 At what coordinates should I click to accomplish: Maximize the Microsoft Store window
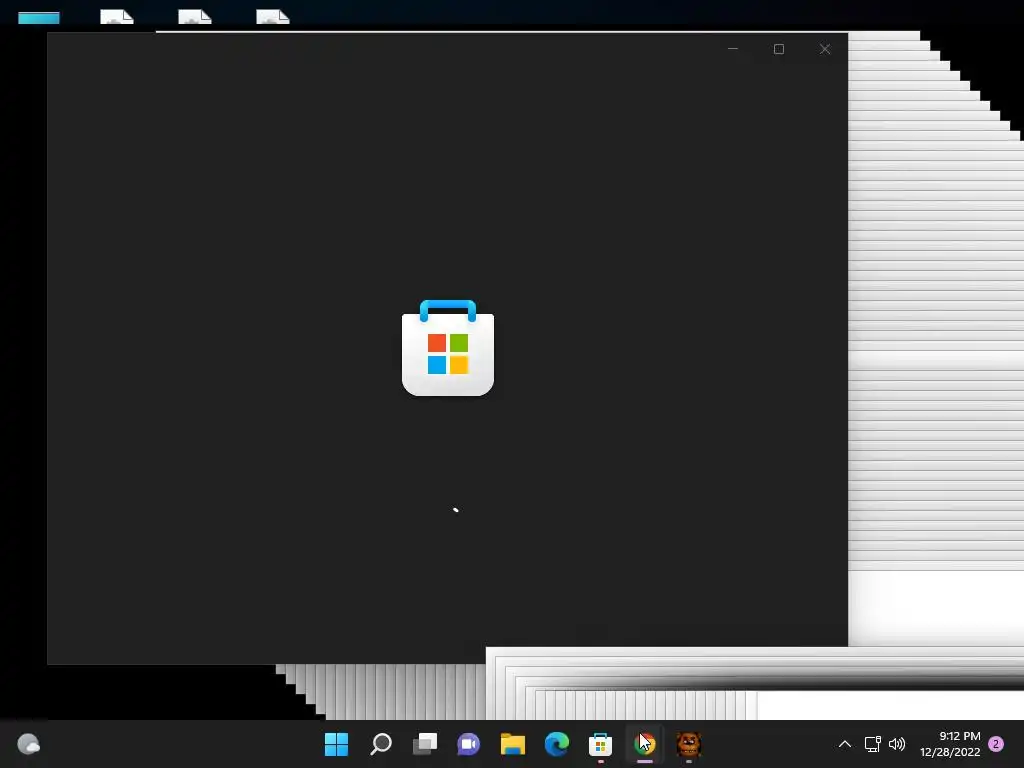(x=778, y=49)
